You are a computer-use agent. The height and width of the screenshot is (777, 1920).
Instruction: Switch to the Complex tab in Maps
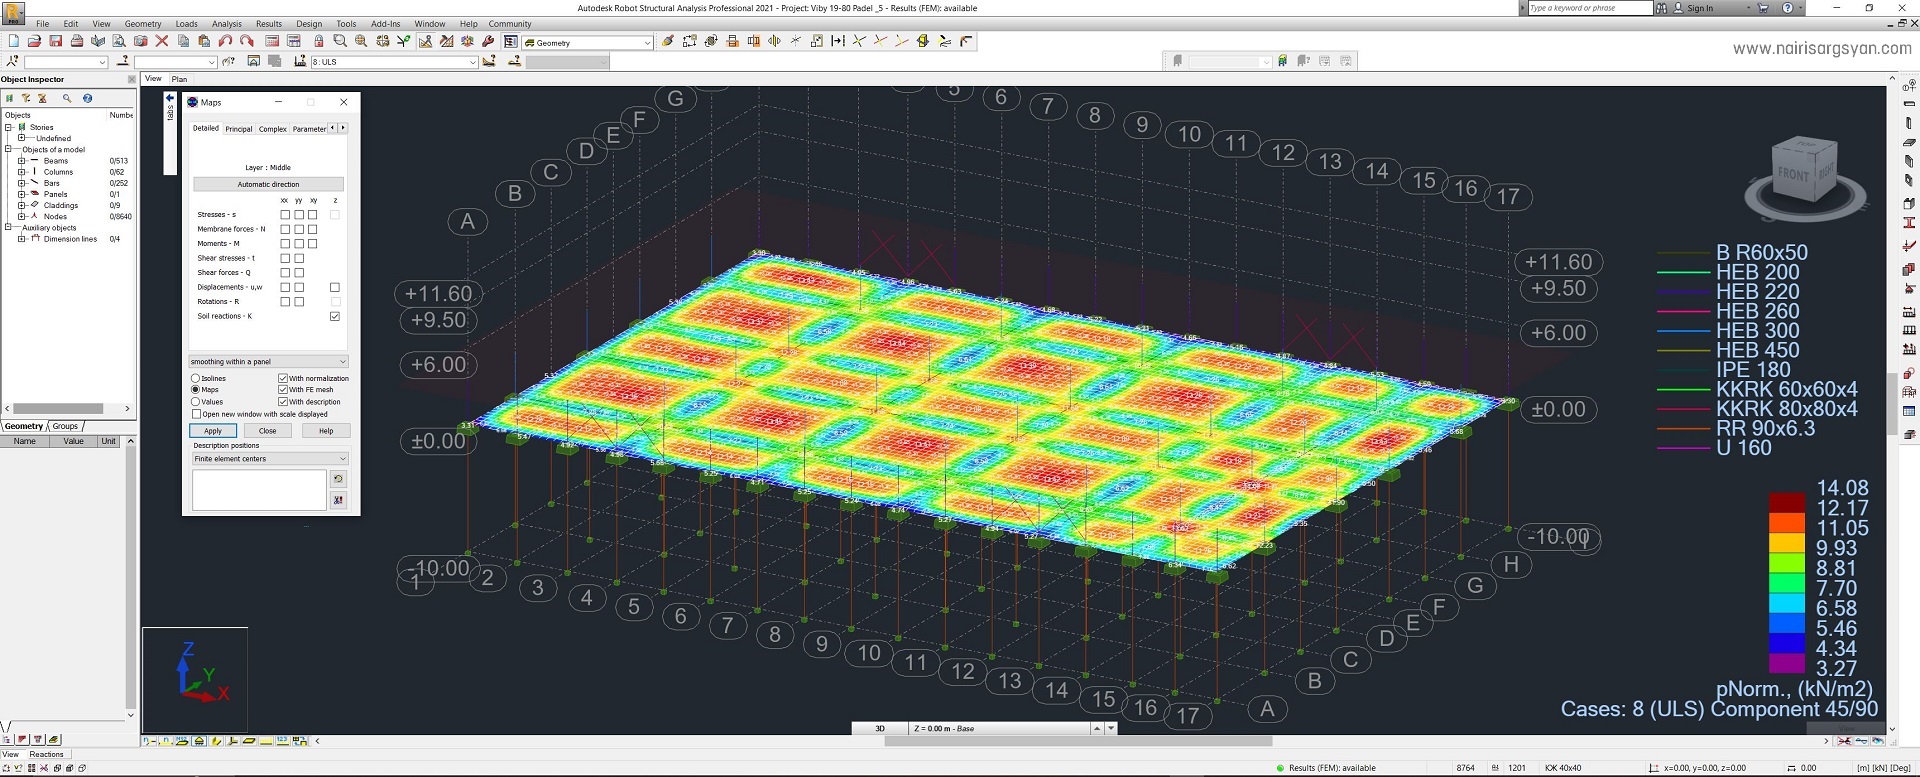click(x=273, y=129)
